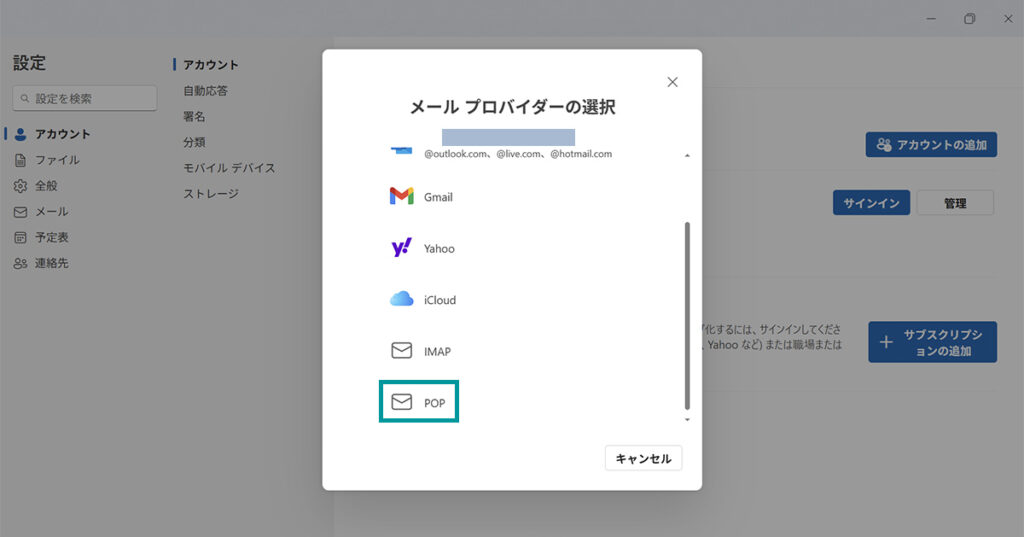
Task: Click the 設定を検索 search field
Action: (x=85, y=98)
